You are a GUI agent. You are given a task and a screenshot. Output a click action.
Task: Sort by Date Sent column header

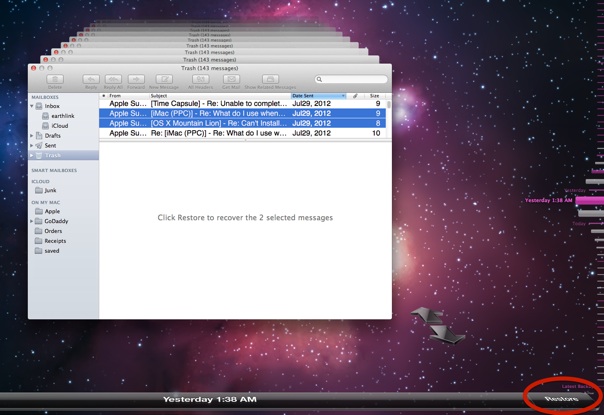(x=316, y=96)
